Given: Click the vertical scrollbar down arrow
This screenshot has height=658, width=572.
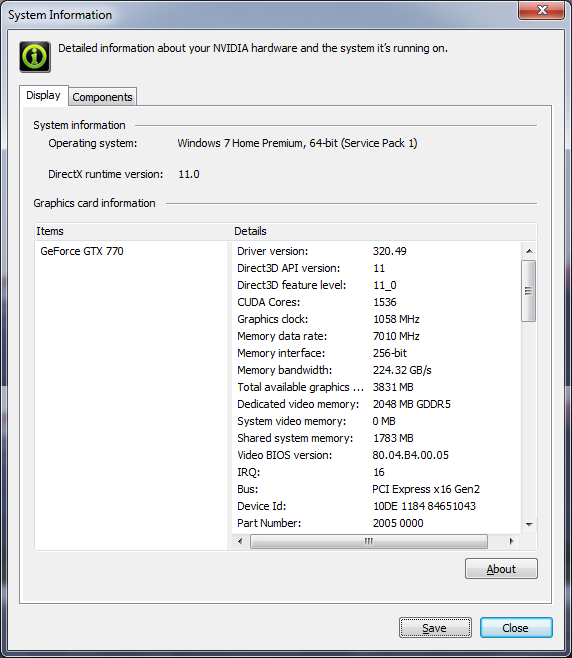Looking at the screenshot, I should coord(529,525).
